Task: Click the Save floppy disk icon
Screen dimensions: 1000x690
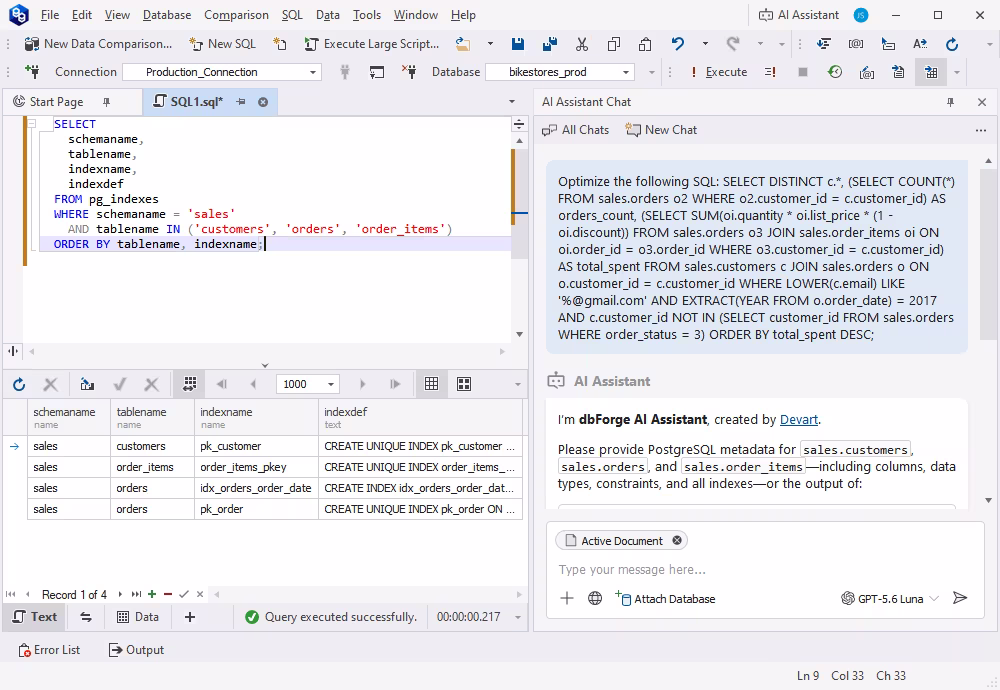Action: point(518,44)
